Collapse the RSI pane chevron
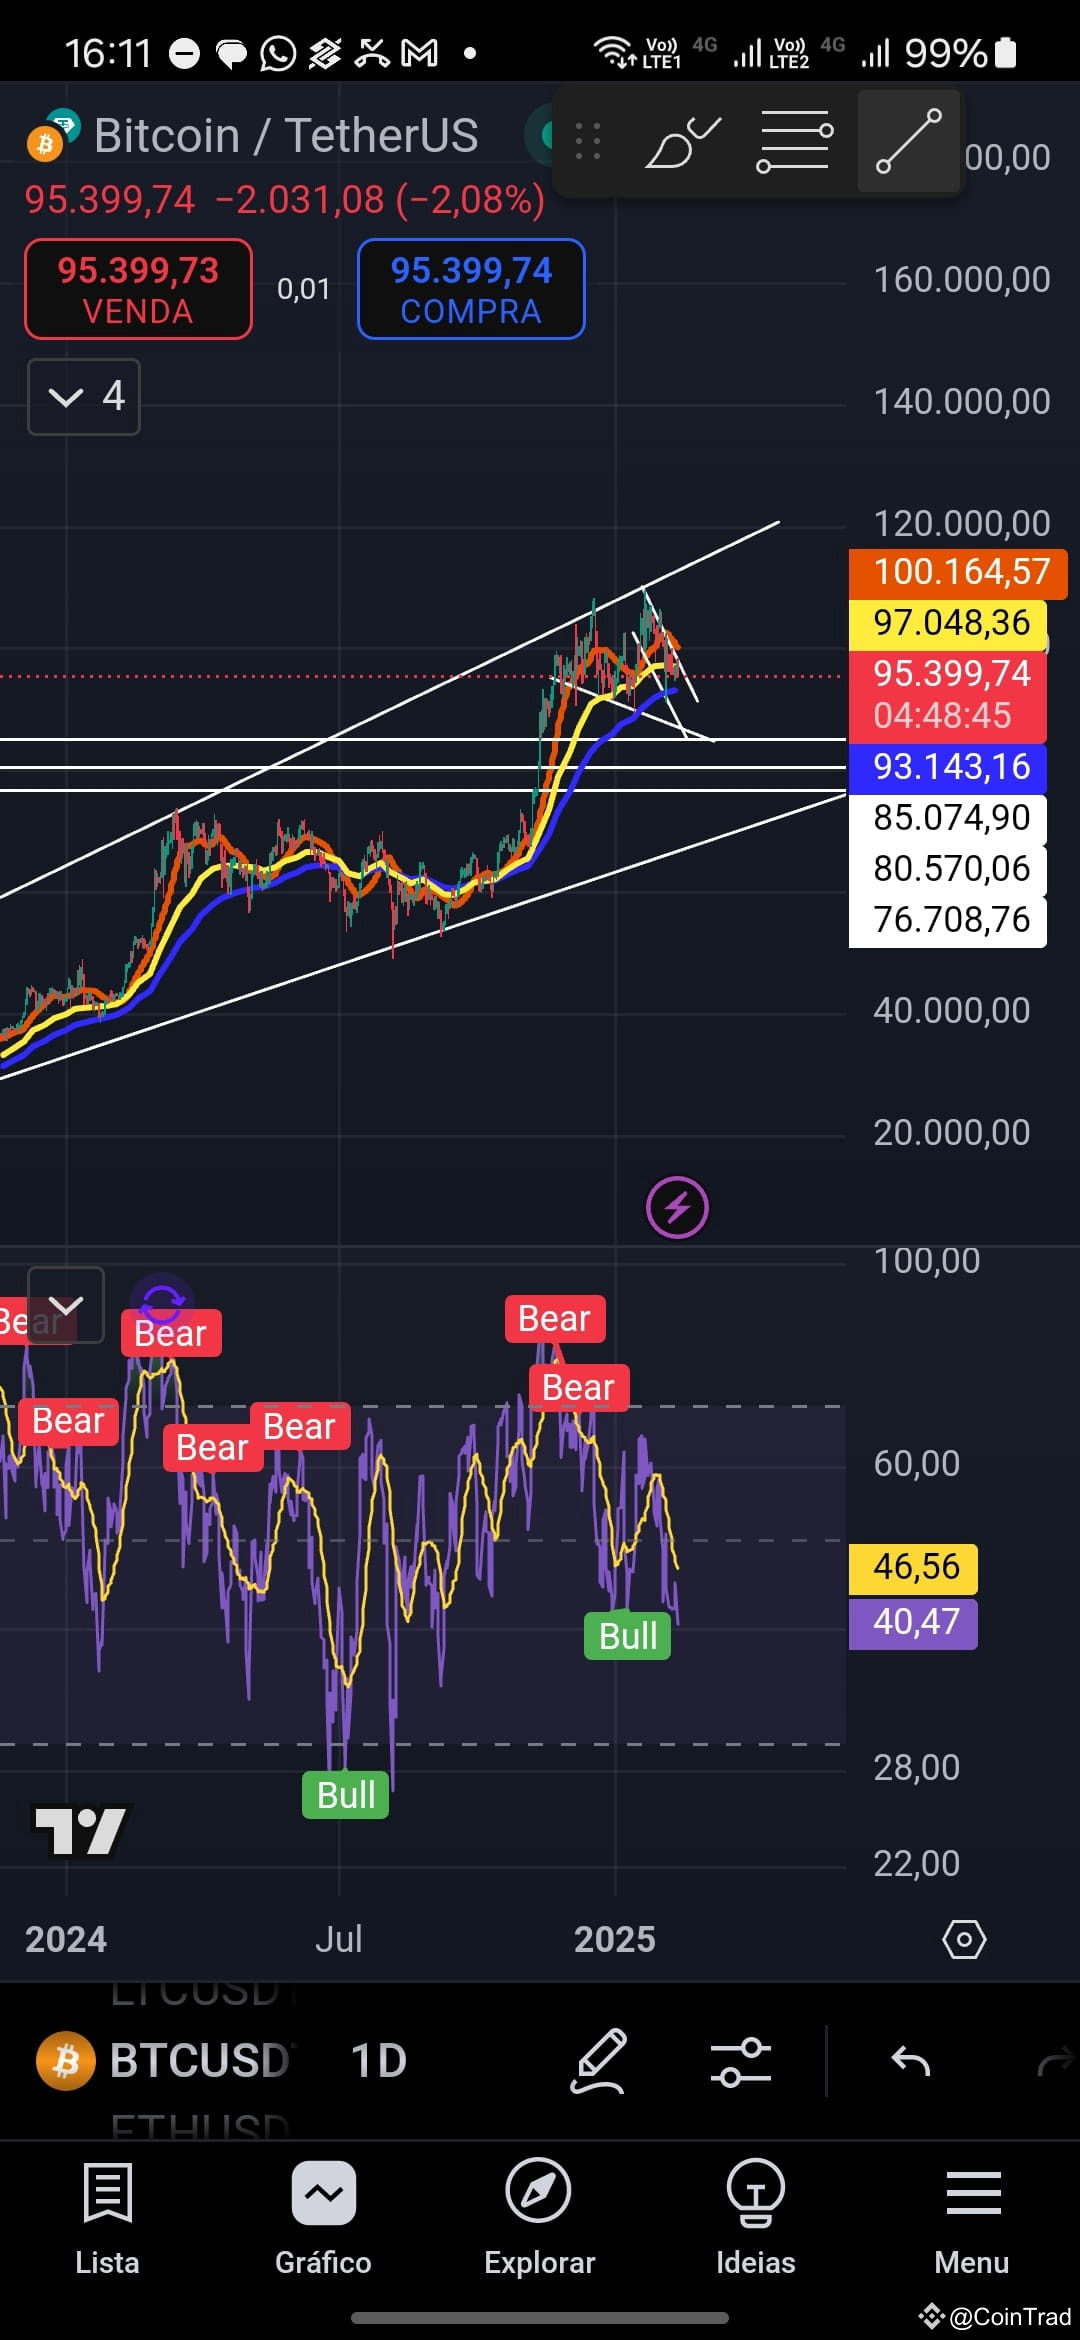1080x2340 pixels. 66,1305
